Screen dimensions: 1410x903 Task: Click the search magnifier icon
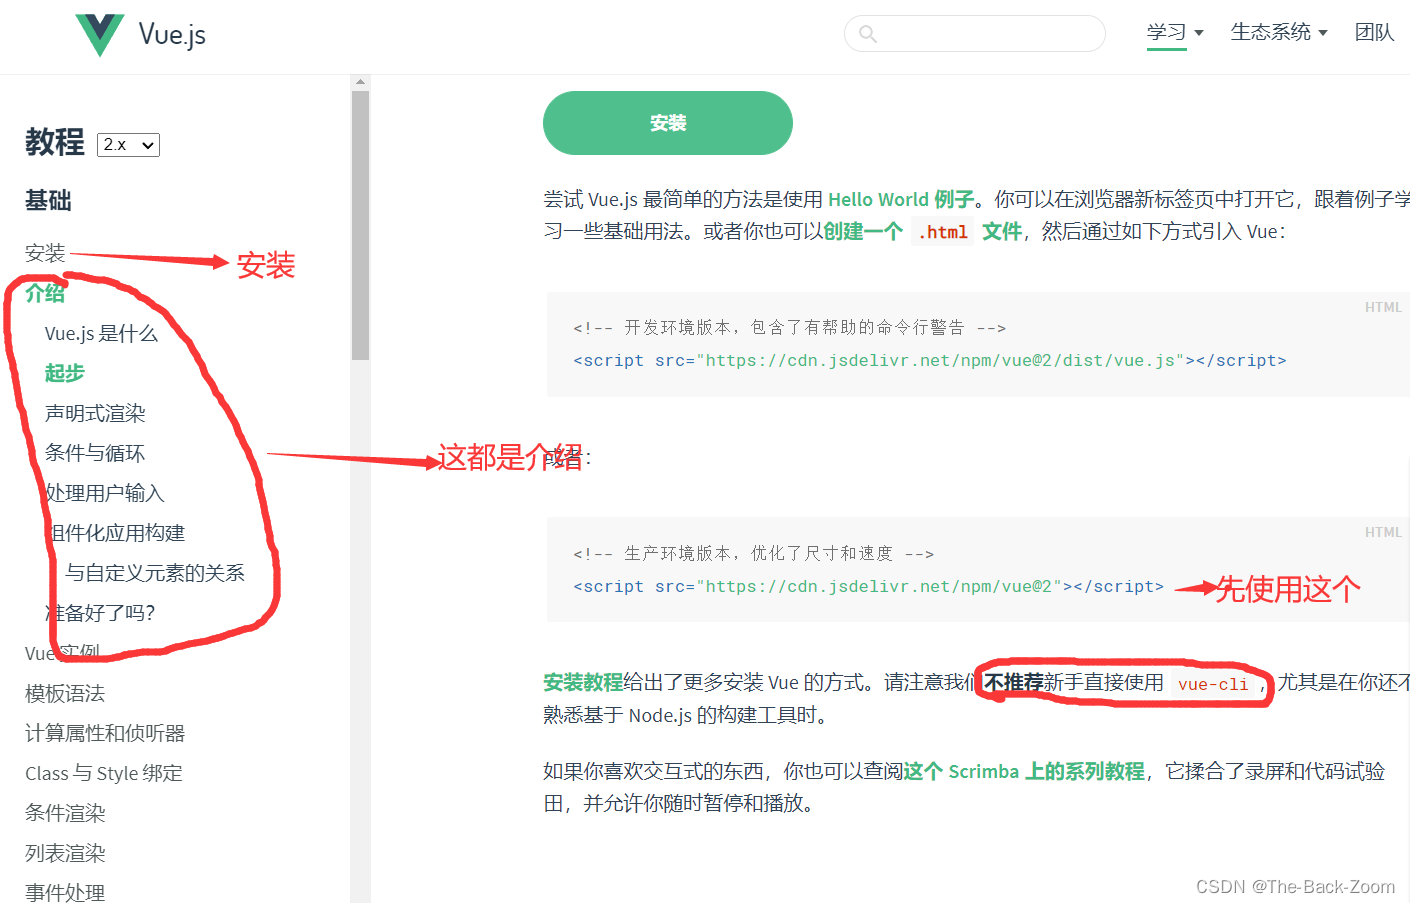point(868,34)
